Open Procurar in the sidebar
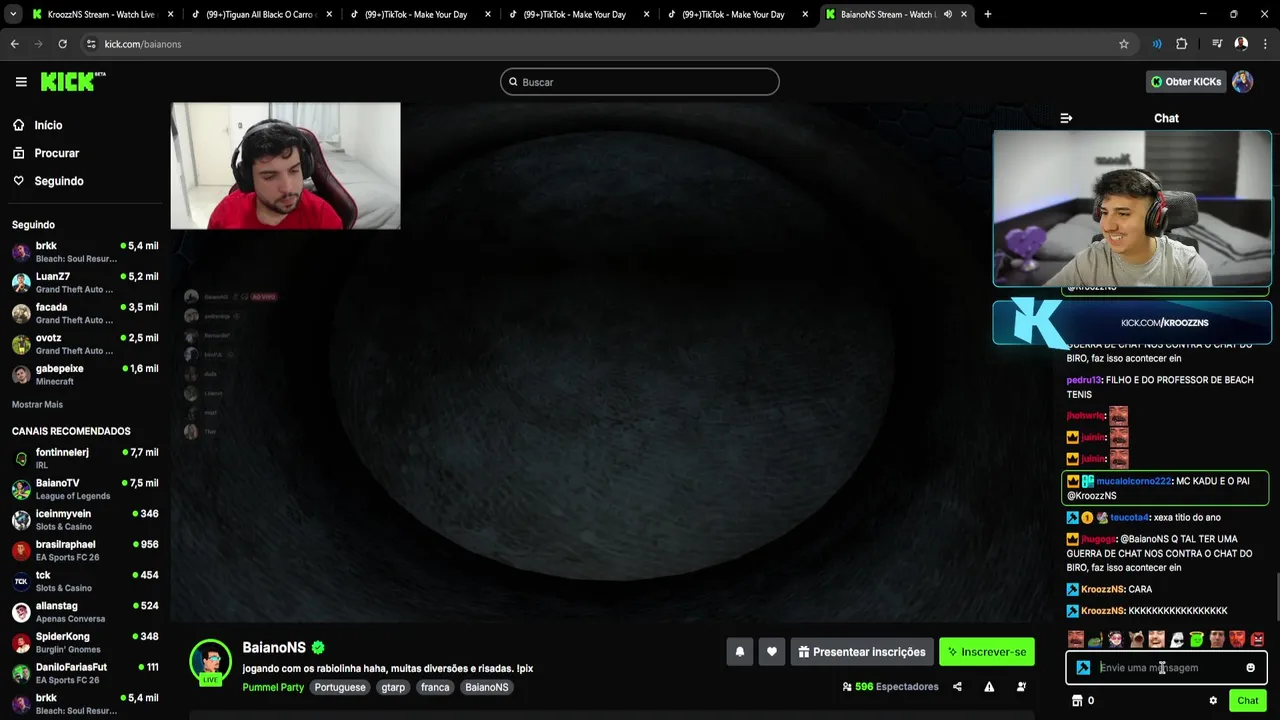The image size is (1280, 720). (x=45, y=153)
